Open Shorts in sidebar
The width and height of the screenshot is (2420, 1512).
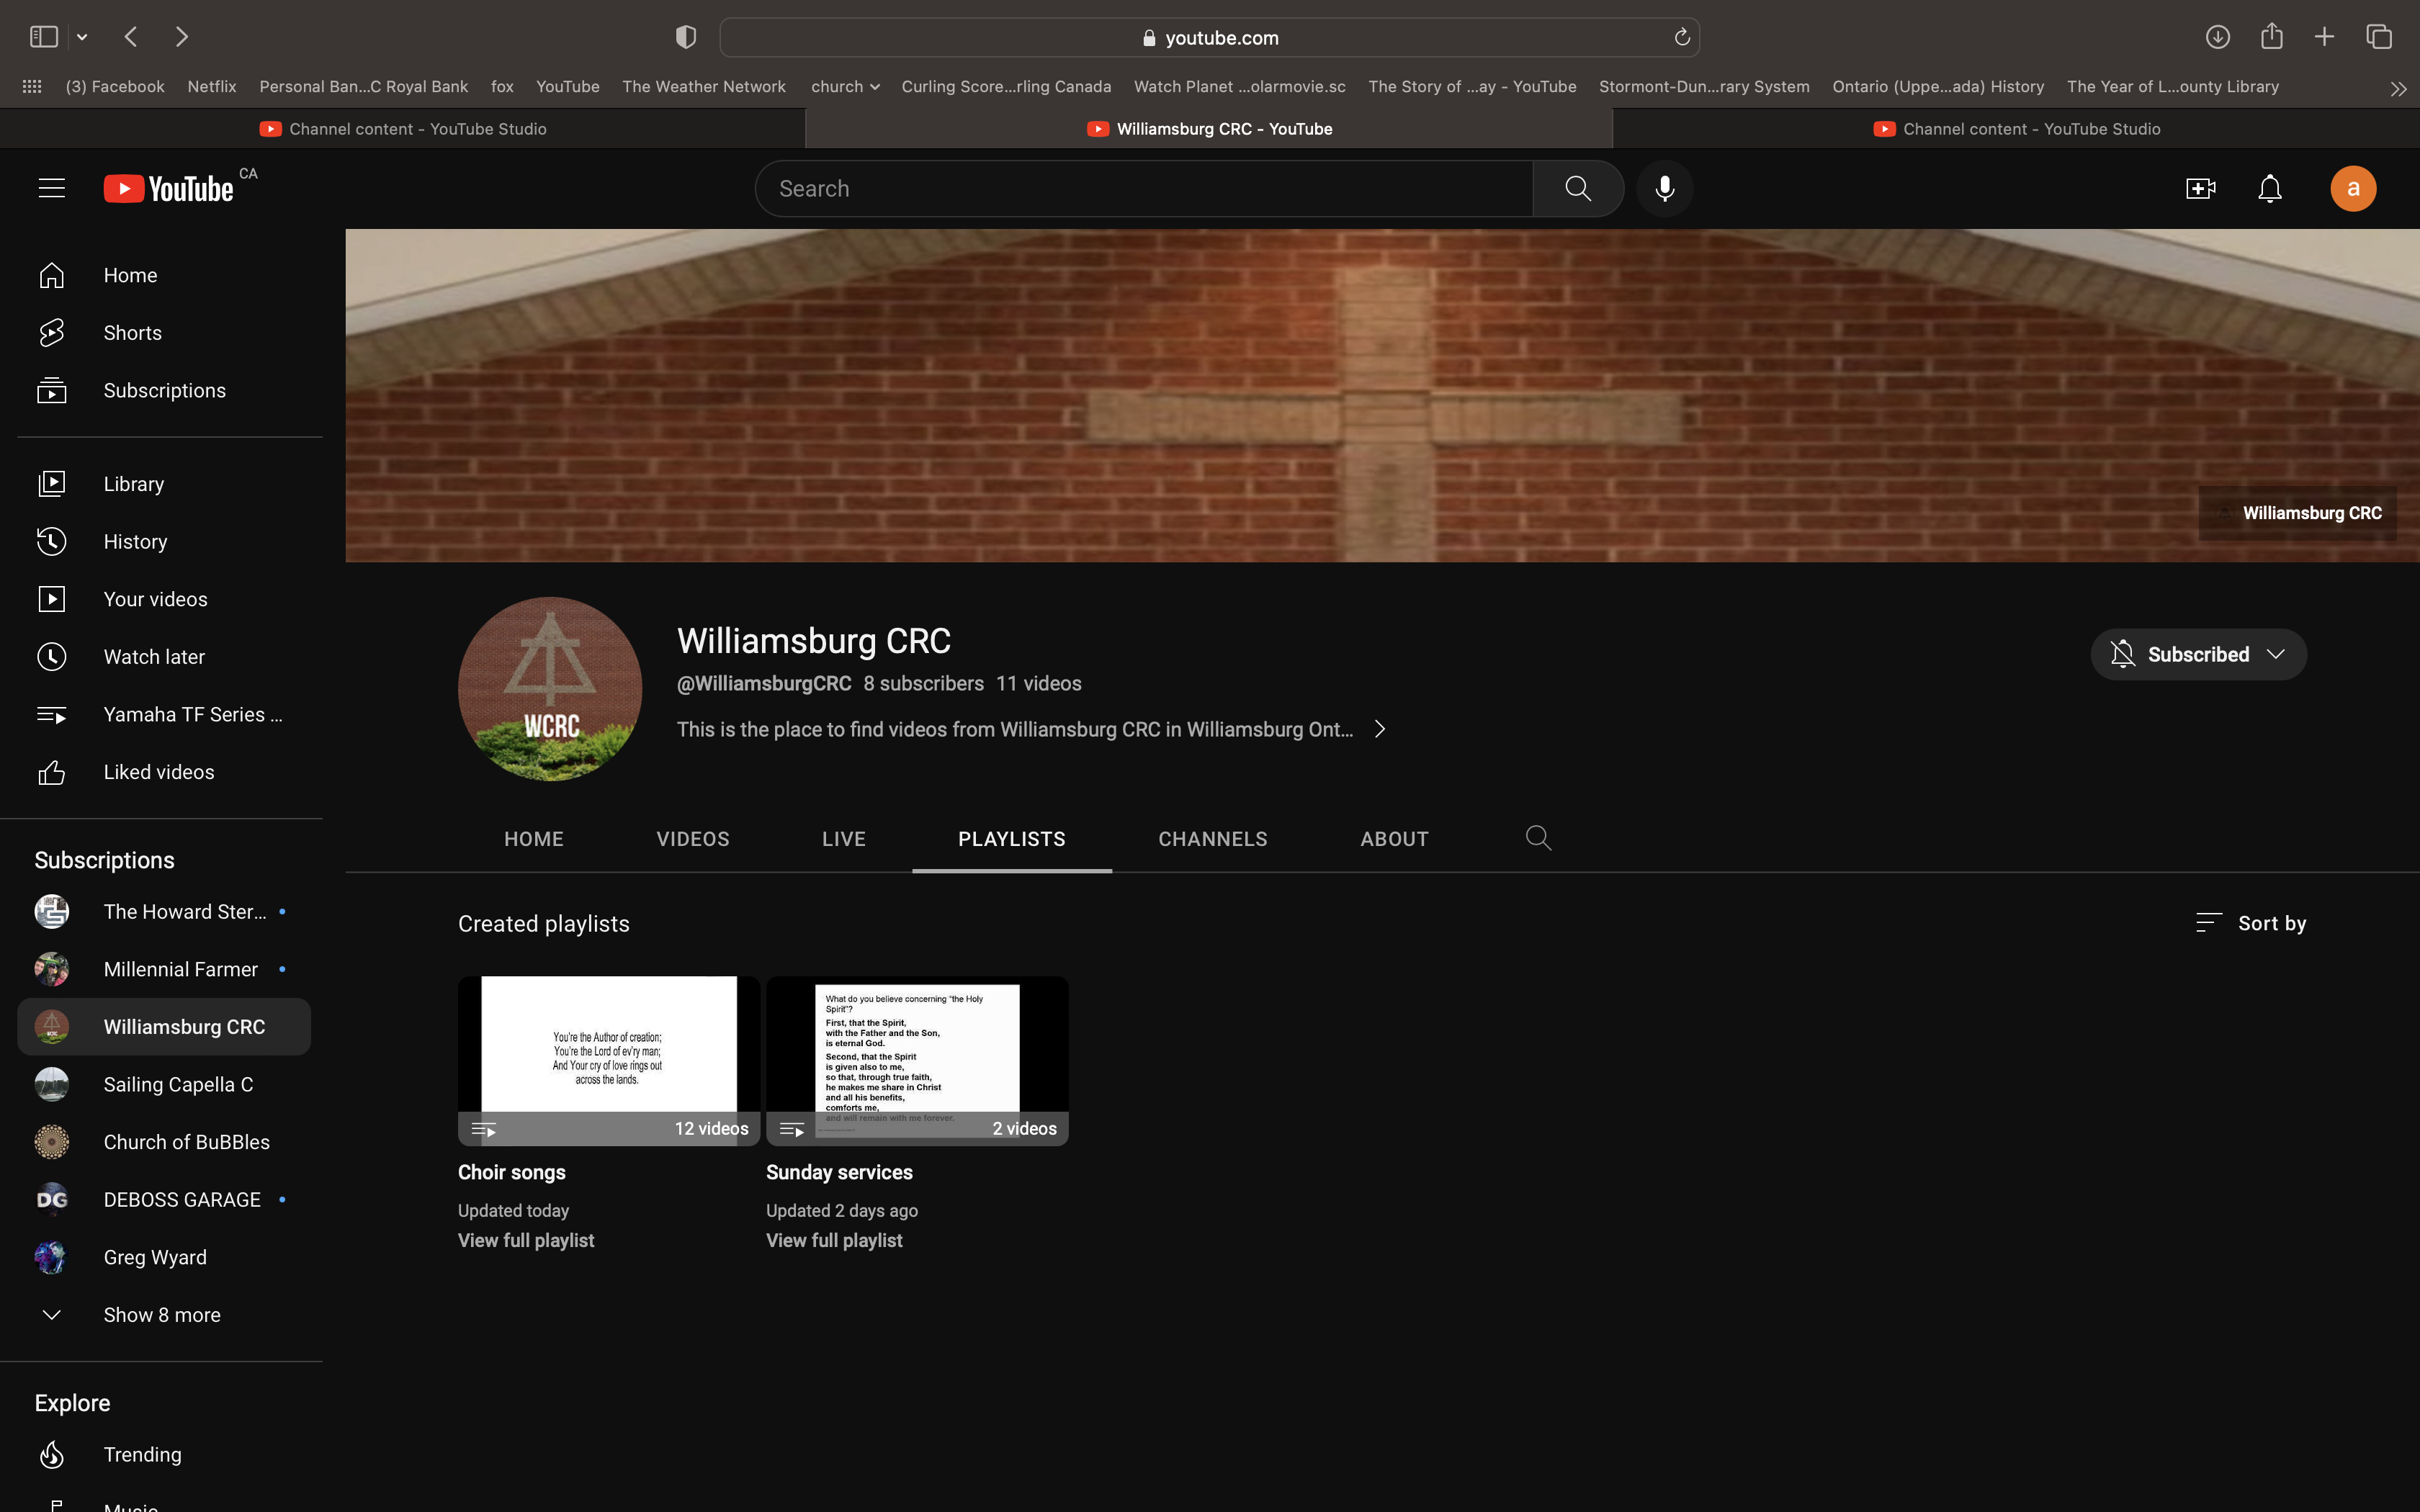pos(164,333)
